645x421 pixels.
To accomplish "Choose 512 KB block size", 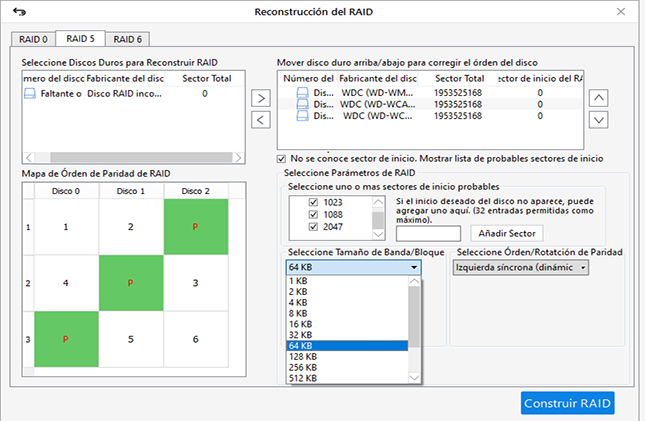I will [x=347, y=378].
